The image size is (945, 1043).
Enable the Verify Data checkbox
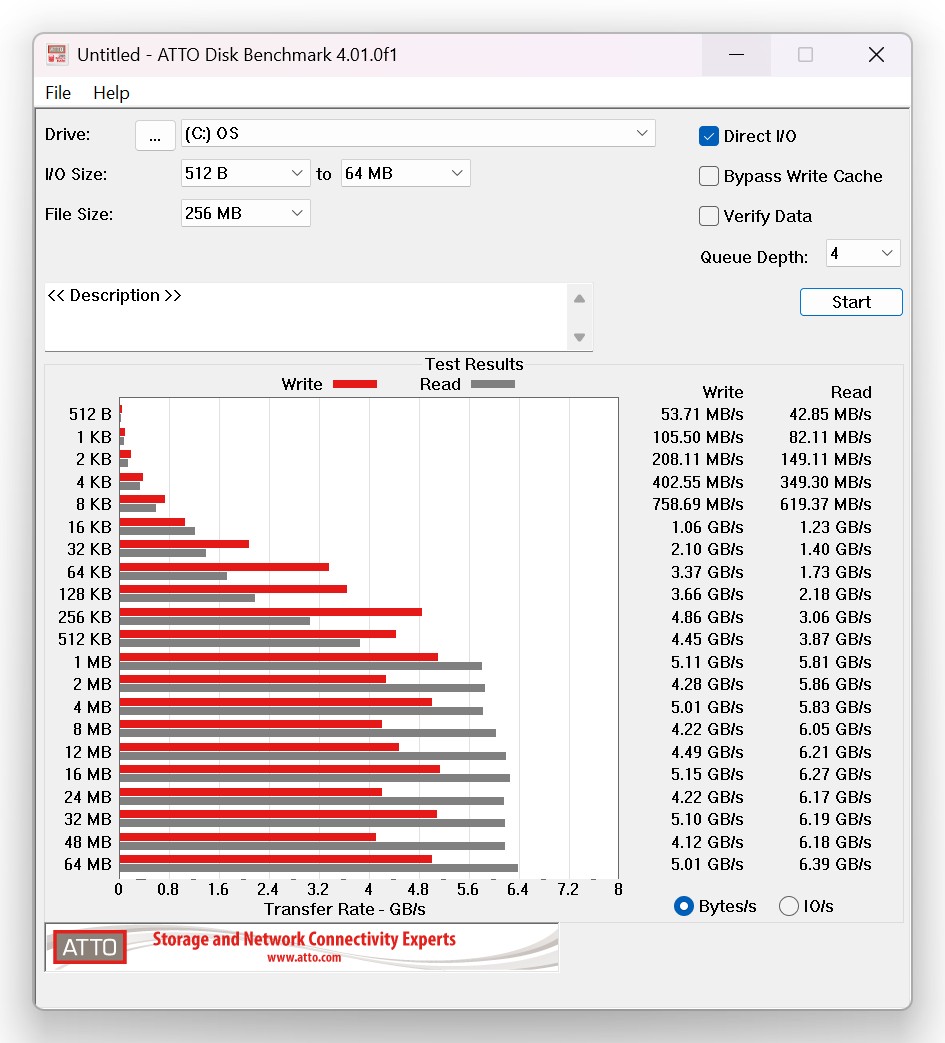click(x=709, y=216)
